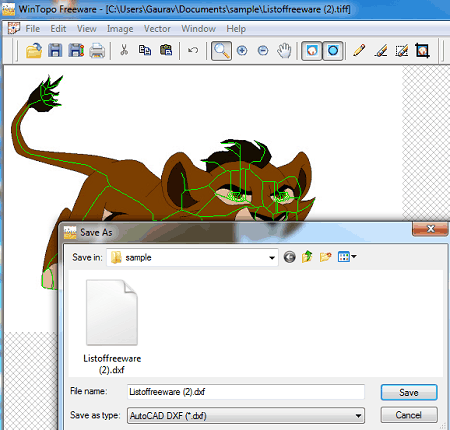Select the Zoom magnifier tool
450x430 pixels.
(221, 51)
